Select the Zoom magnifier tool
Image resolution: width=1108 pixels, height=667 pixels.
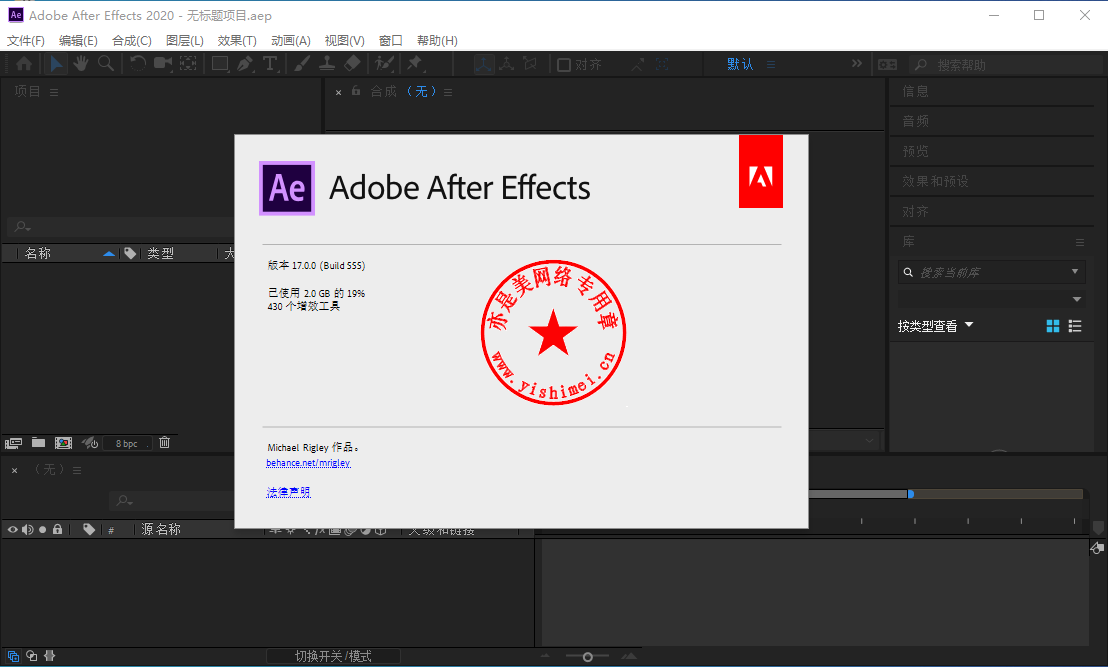106,64
